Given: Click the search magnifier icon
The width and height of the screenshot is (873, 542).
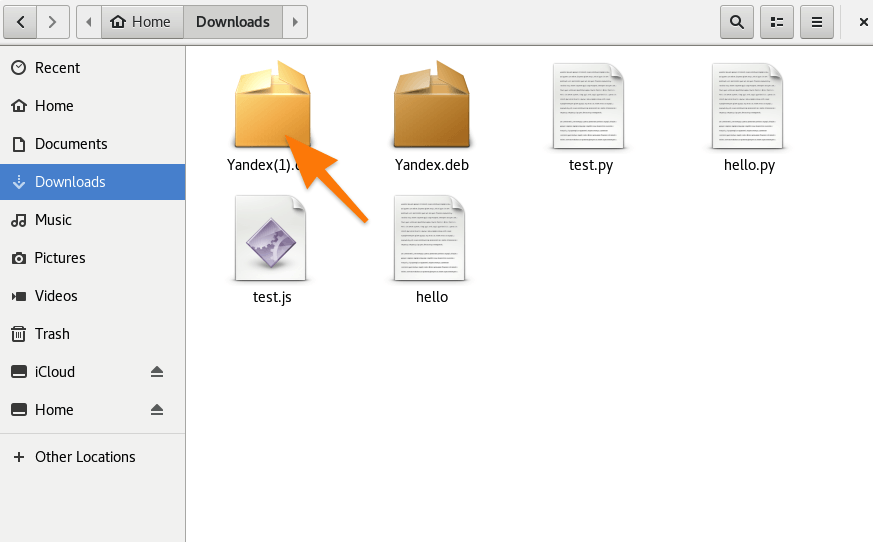Looking at the screenshot, I should [737, 21].
